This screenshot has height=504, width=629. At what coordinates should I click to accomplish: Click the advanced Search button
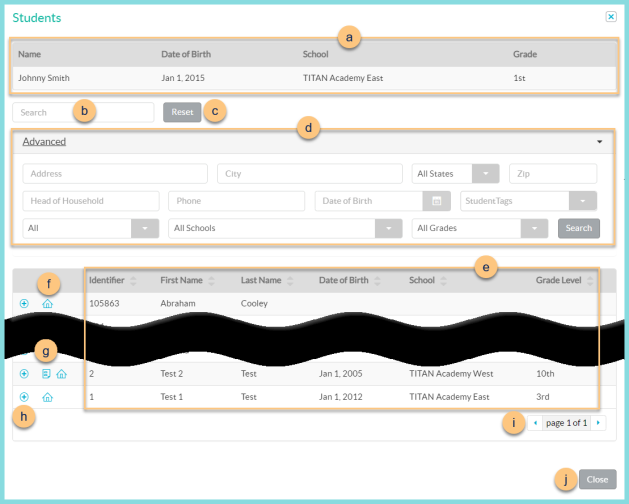[579, 228]
